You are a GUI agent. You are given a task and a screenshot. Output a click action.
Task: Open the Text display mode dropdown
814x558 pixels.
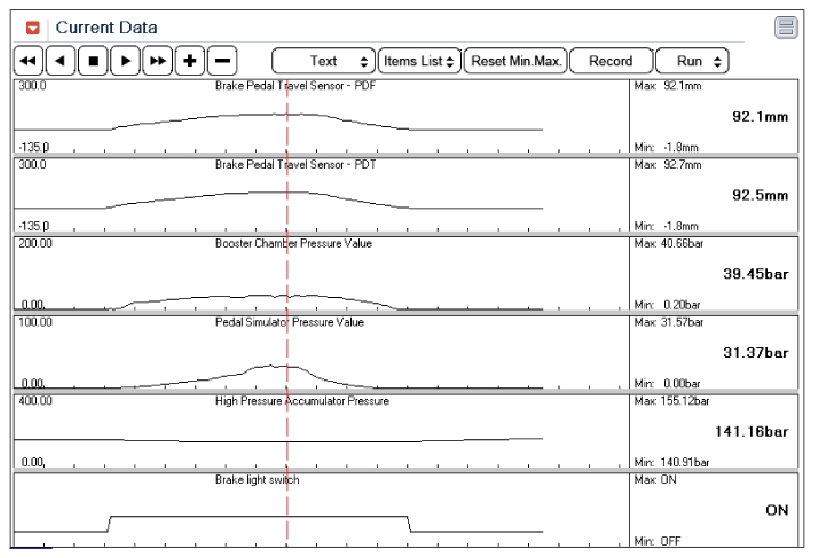(323, 61)
